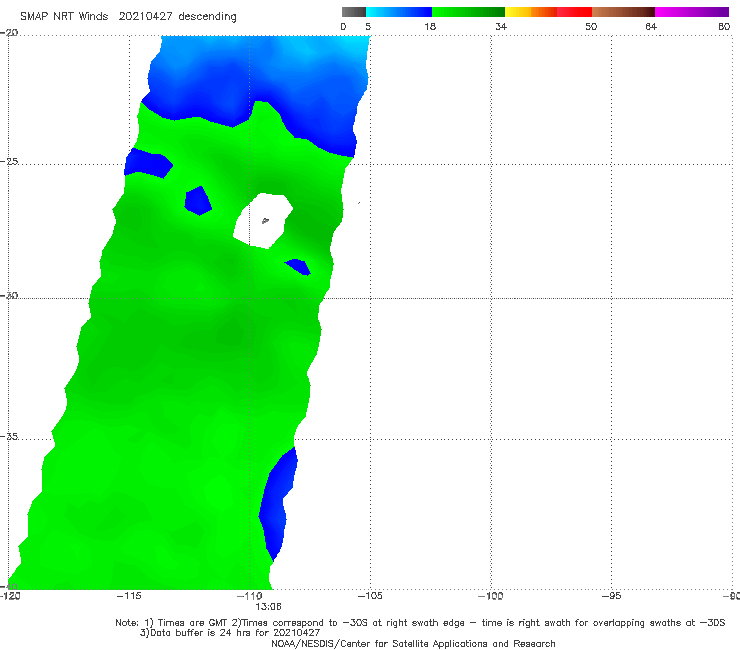Click colorbar label '34'
The height and width of the screenshot is (650, 740).
[501, 26]
